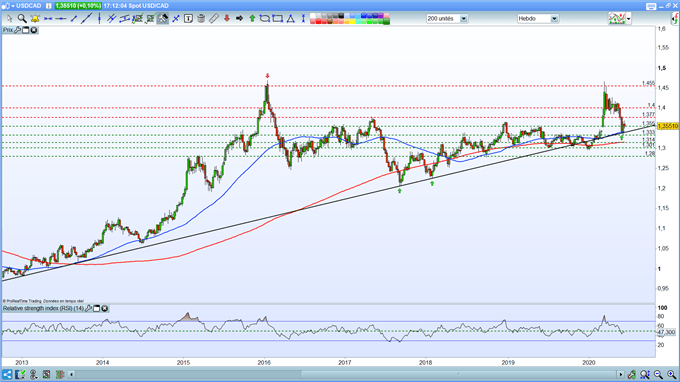Click the bottom-right green tools icon
680x382 pixels.
tap(631, 374)
